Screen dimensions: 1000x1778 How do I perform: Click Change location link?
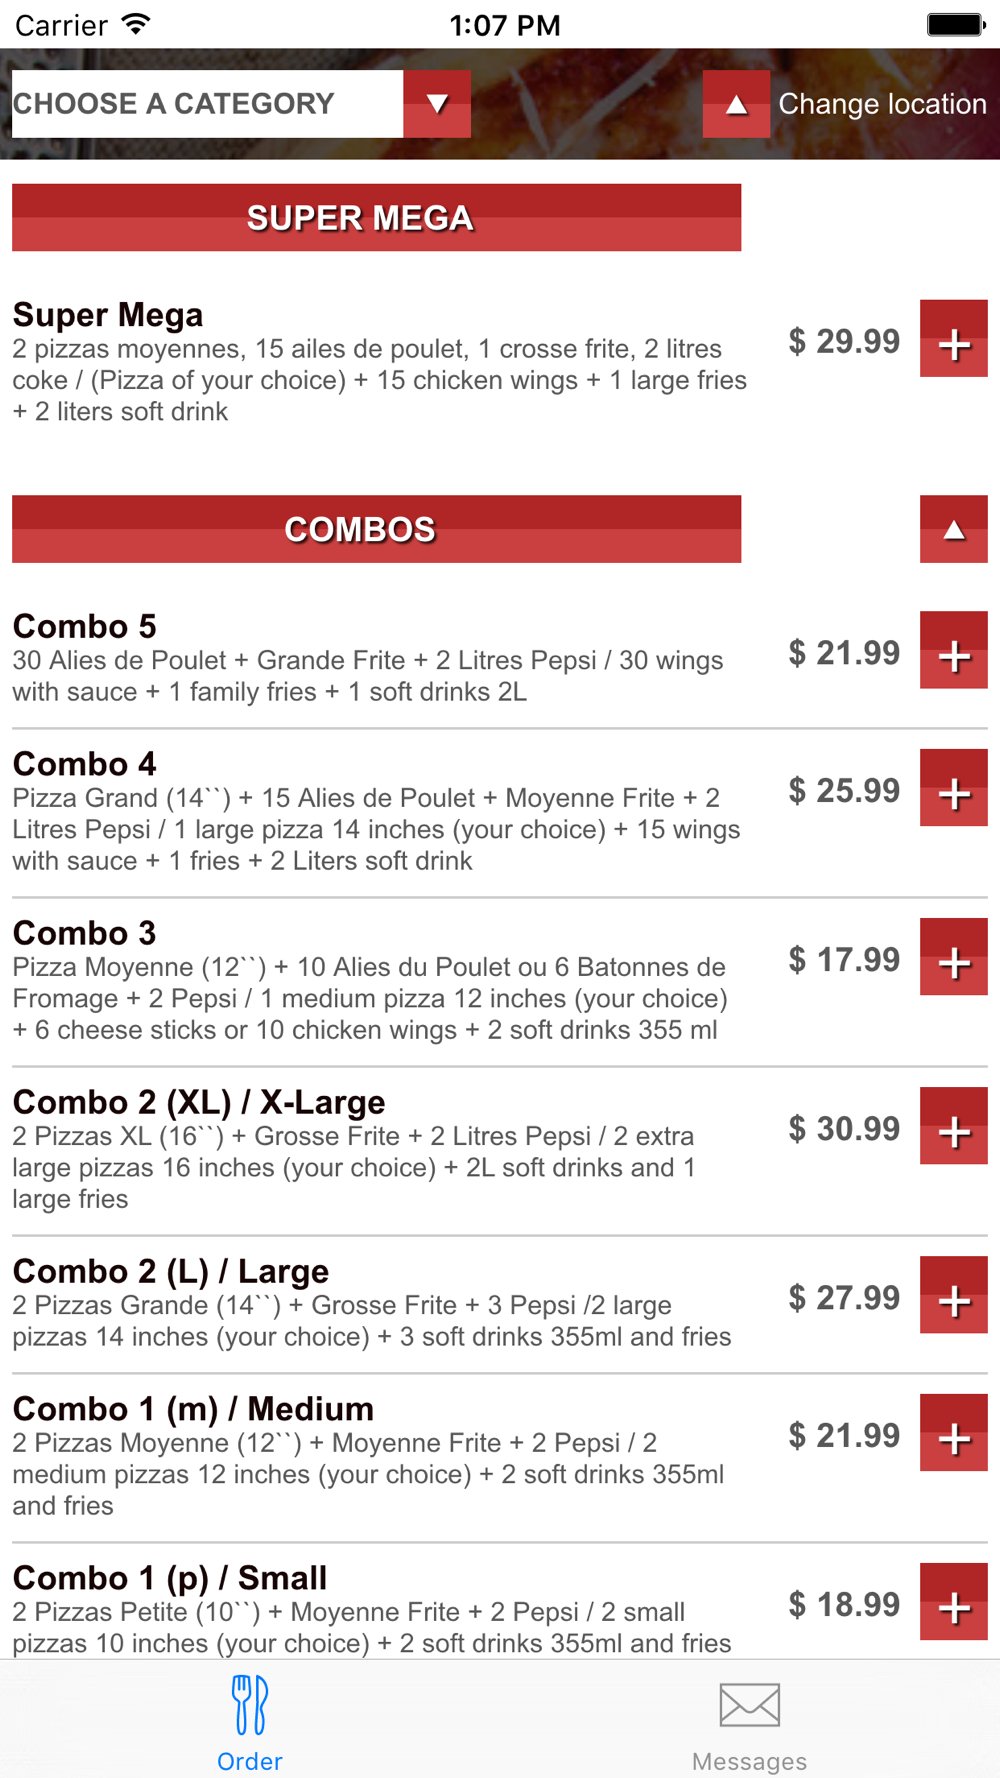882,104
